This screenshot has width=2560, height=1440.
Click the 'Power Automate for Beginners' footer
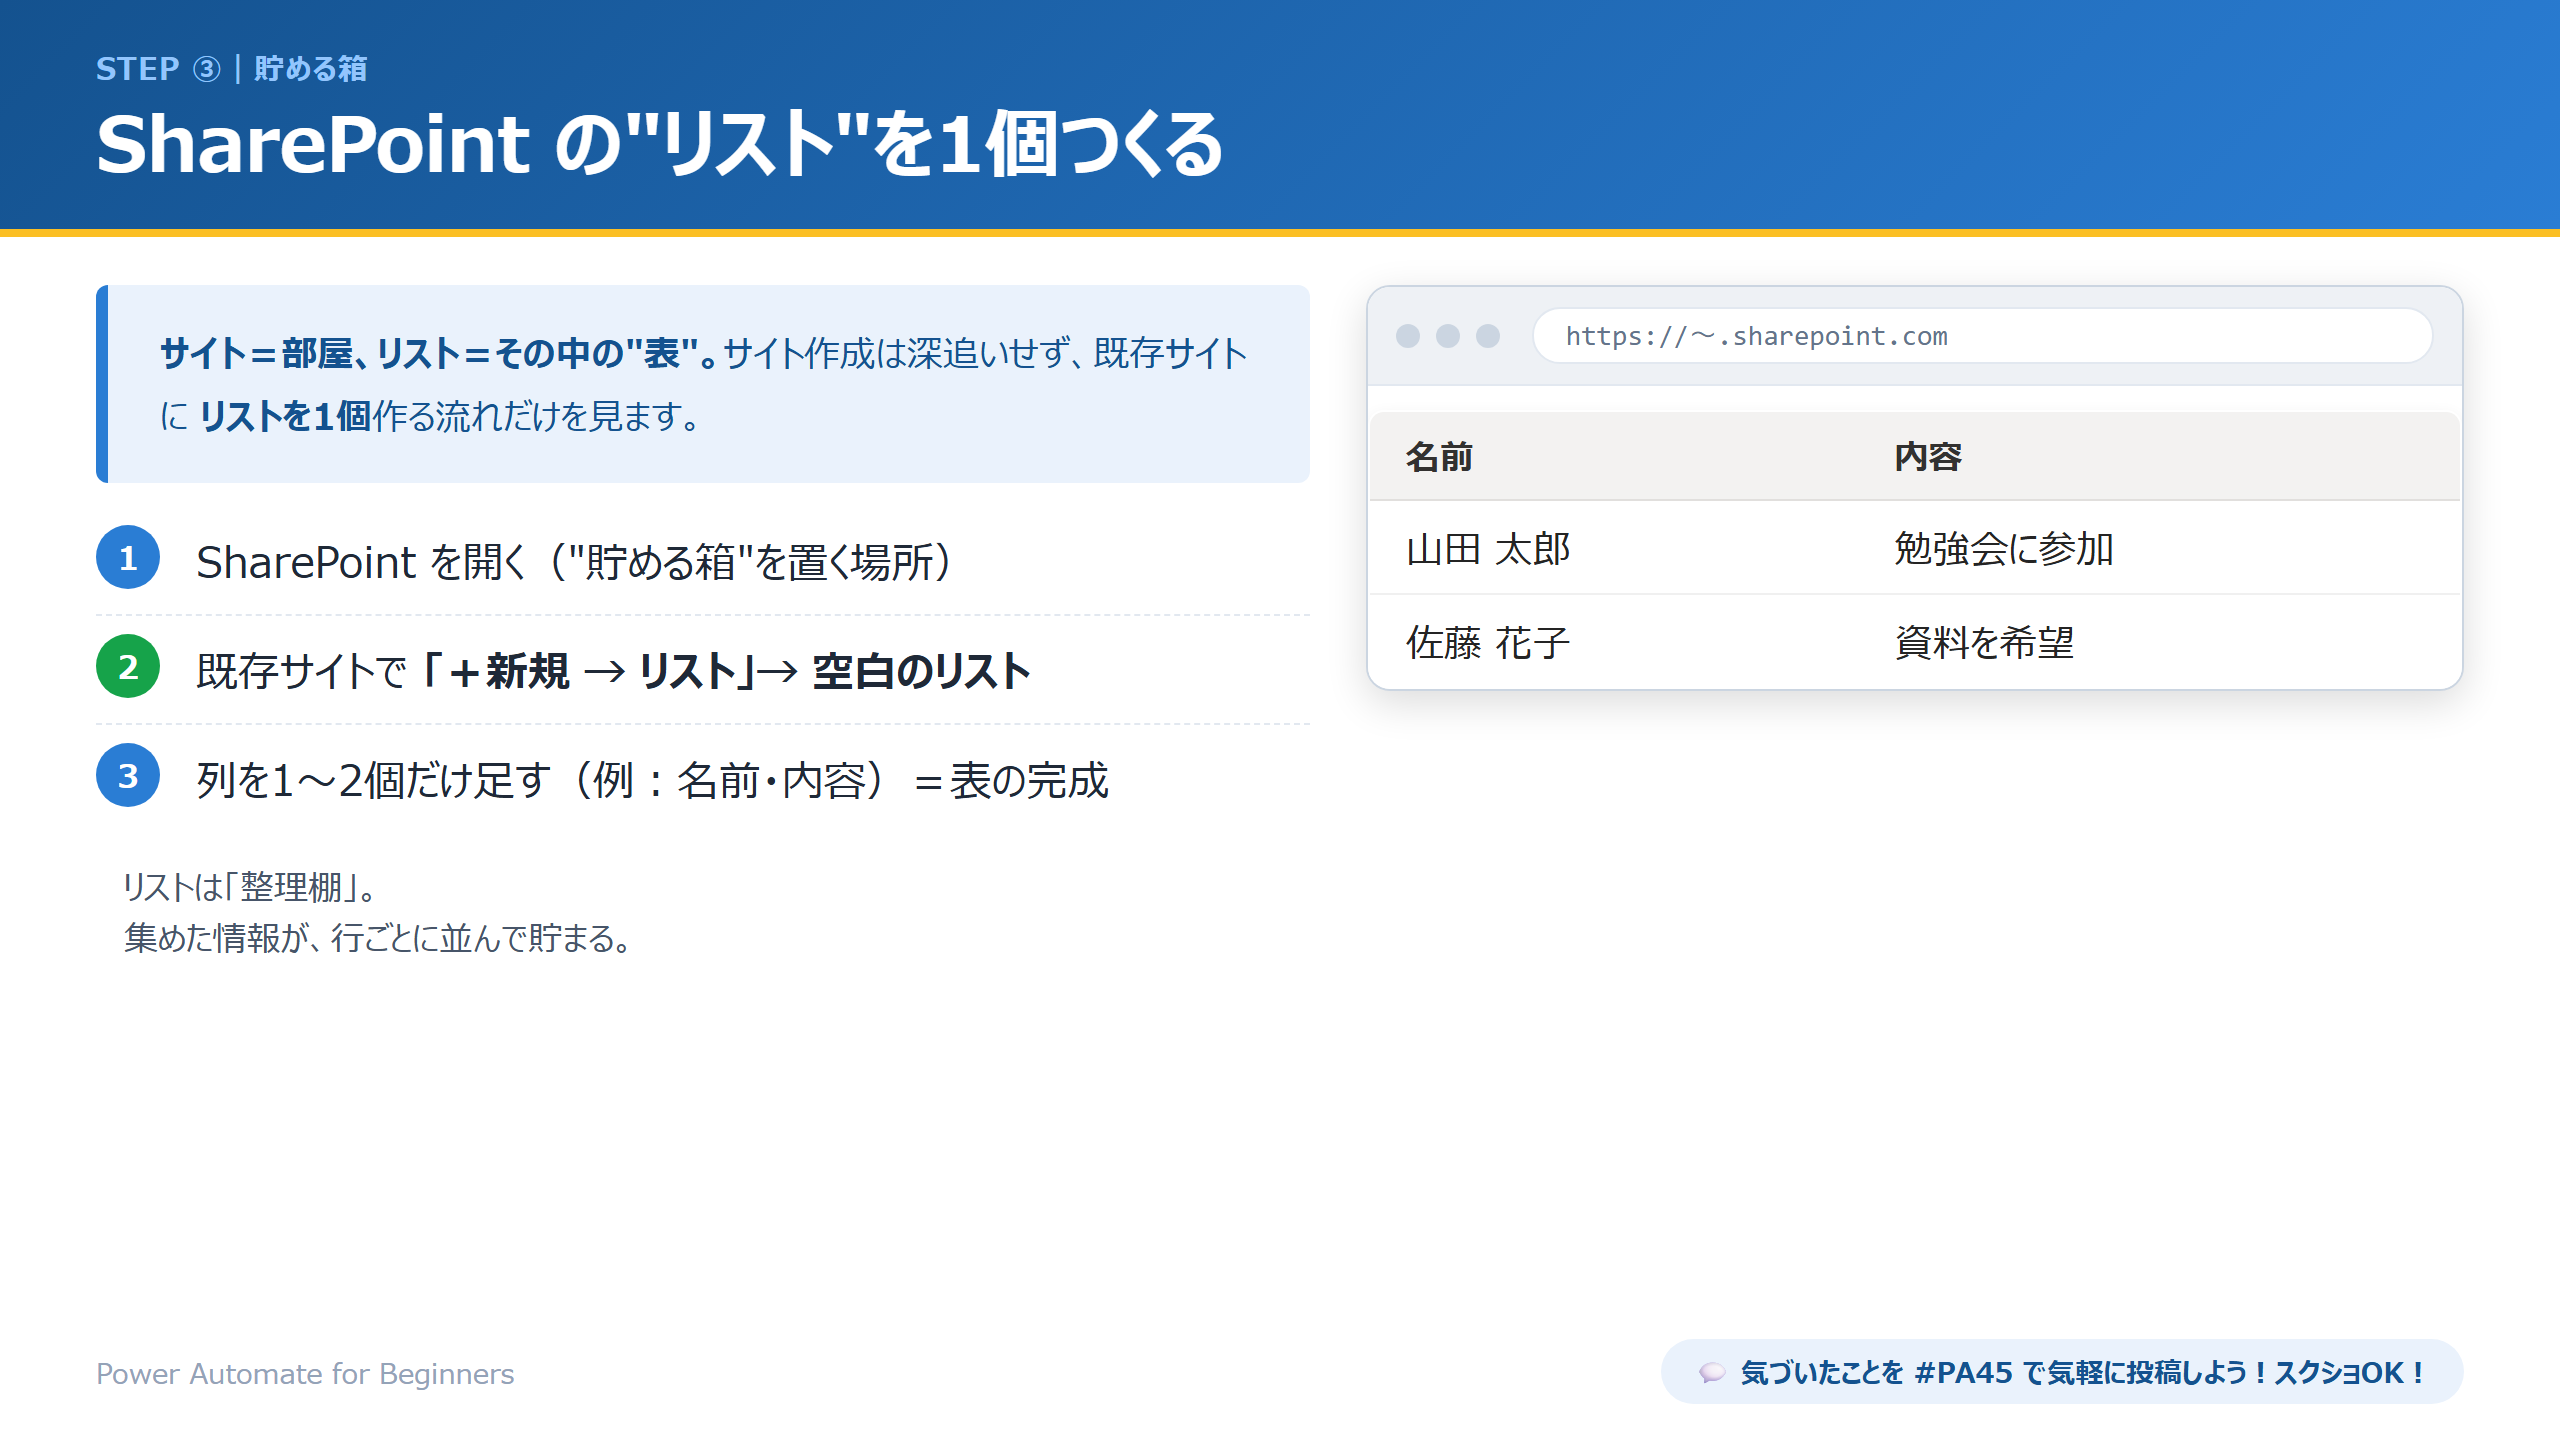tap(305, 1374)
